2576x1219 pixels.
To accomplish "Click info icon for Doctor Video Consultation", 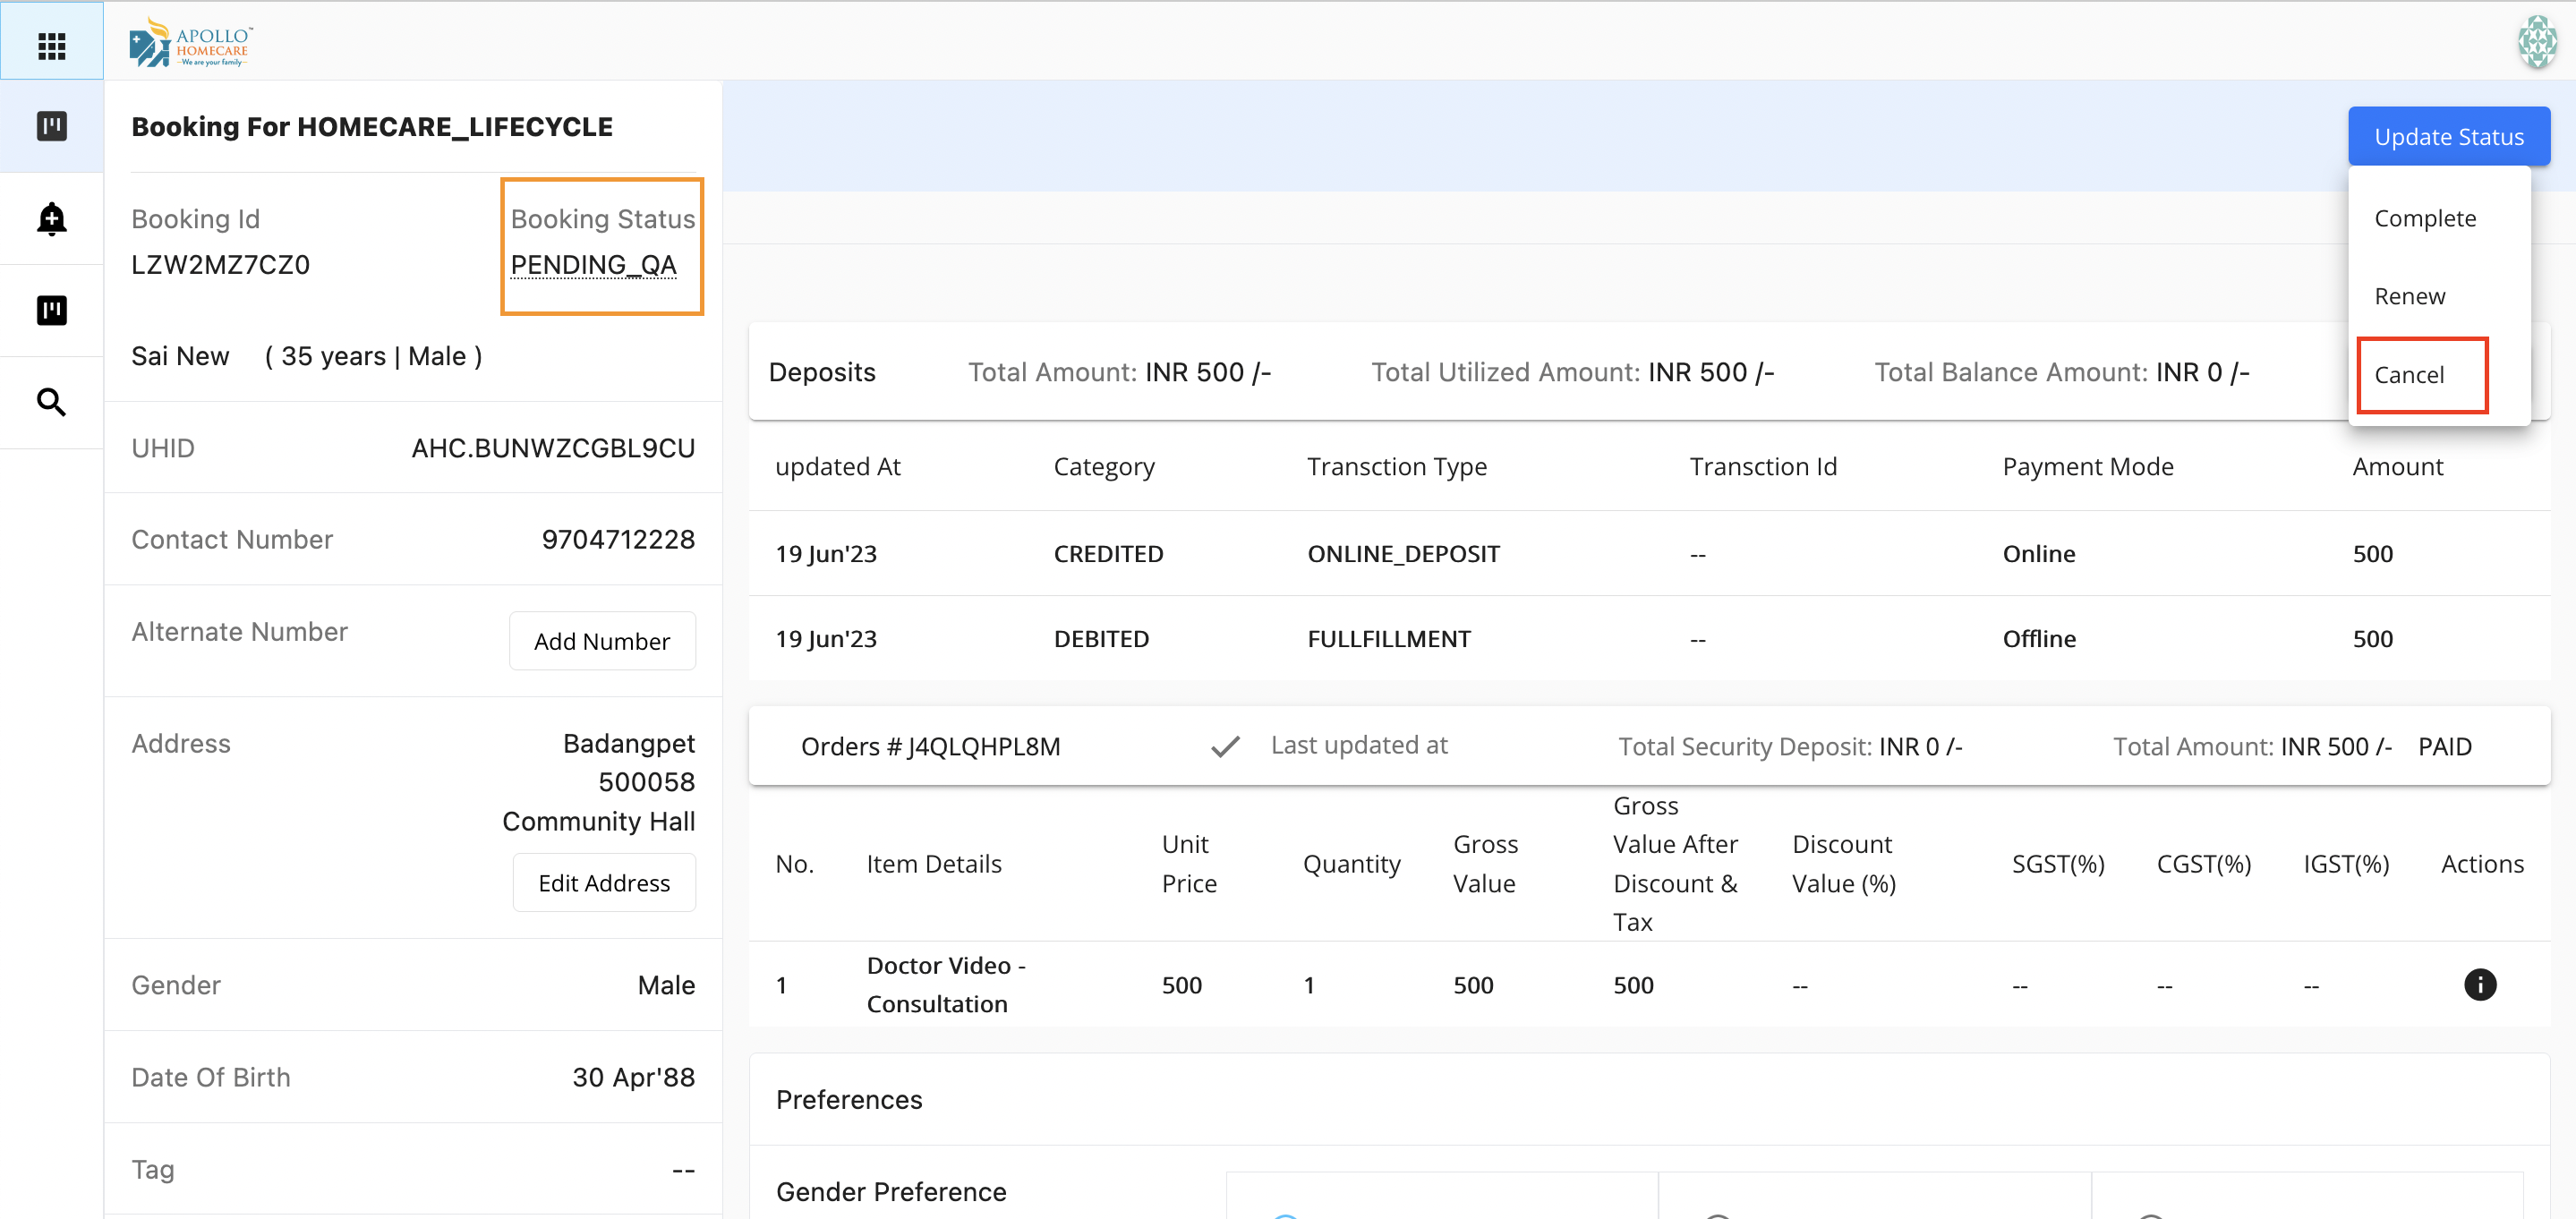I will pyautogui.click(x=2479, y=984).
